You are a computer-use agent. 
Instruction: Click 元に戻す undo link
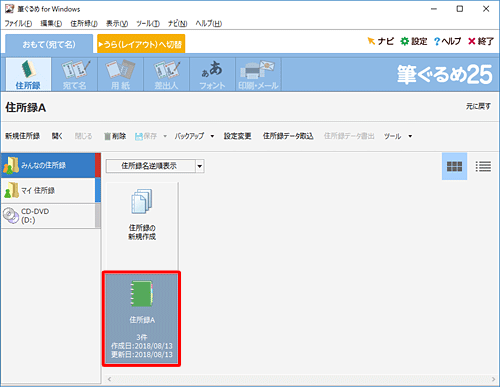click(478, 106)
